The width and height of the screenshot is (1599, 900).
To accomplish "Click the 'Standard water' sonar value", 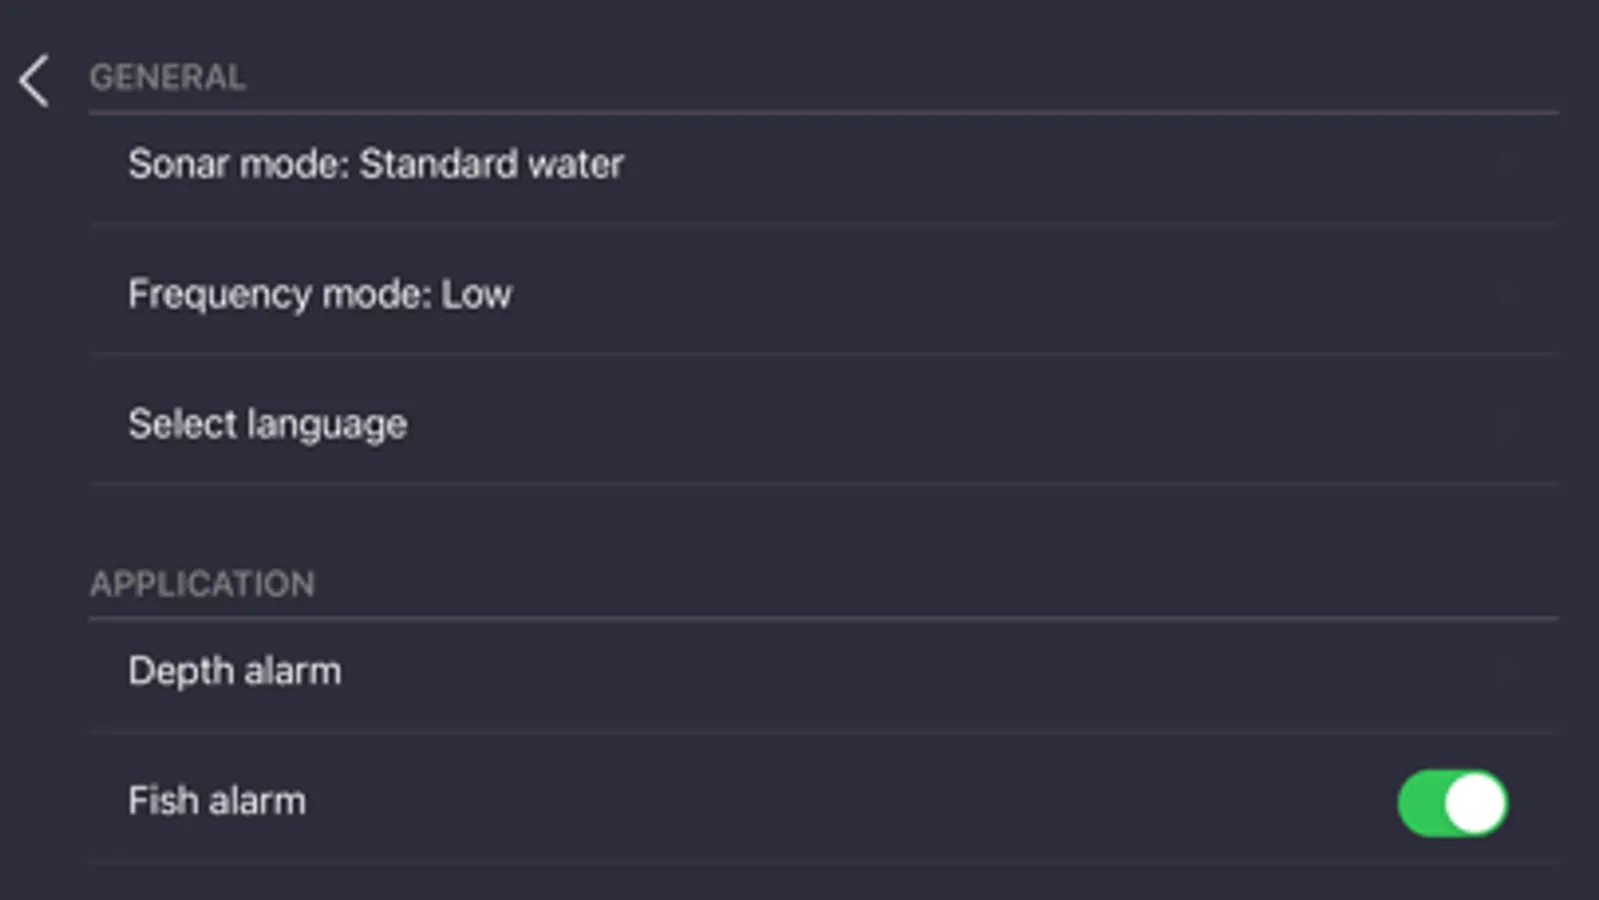I will pos(491,165).
